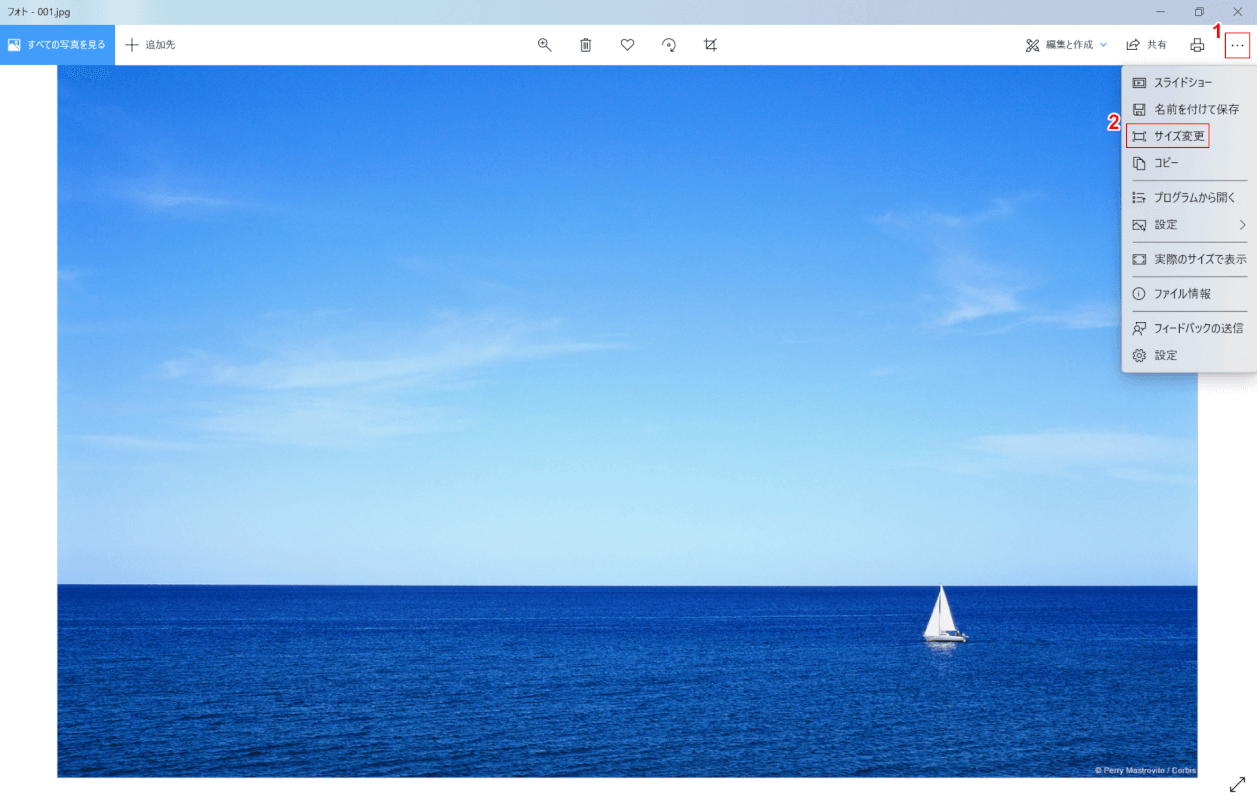
Task: Click the zoom magnifier icon
Action: [x=545, y=45]
